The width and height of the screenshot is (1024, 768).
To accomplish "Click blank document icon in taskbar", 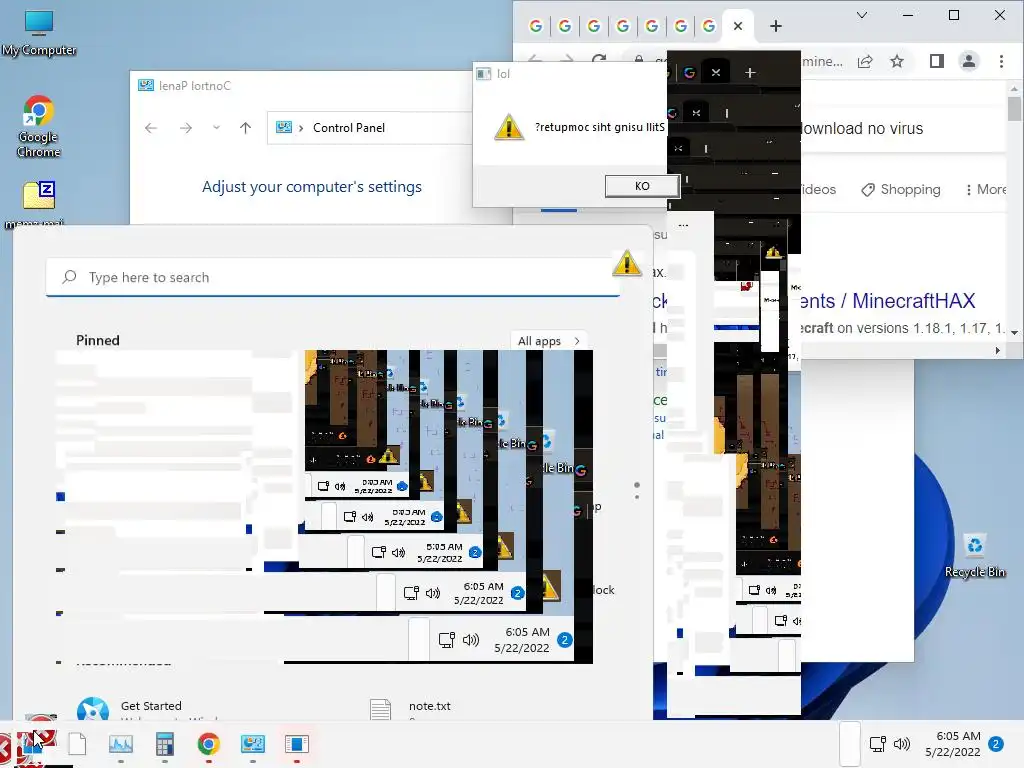I will pyautogui.click(x=77, y=744).
